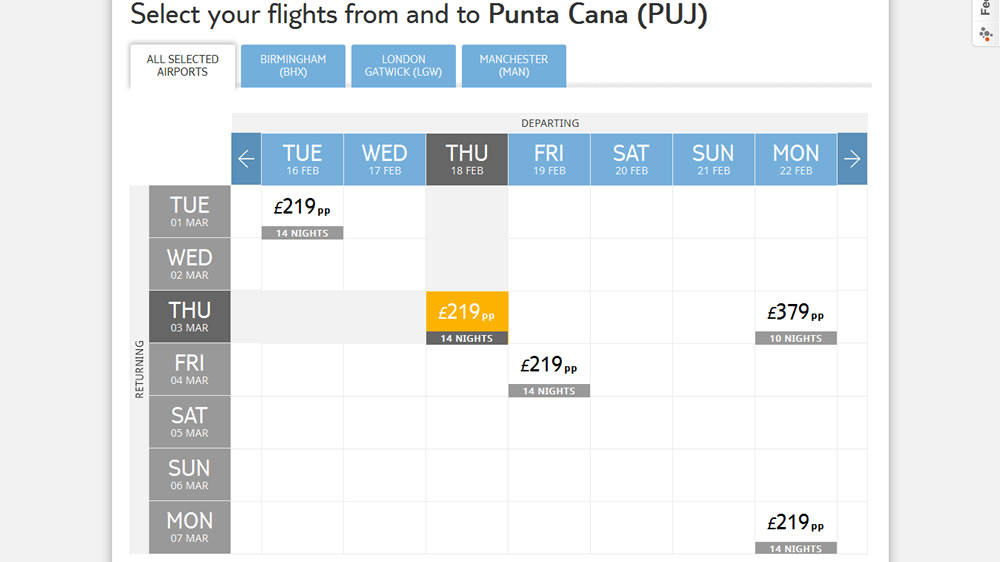Image resolution: width=1000 pixels, height=562 pixels.
Task: Click the WED 02 MAR returning row header
Action: 189,264
